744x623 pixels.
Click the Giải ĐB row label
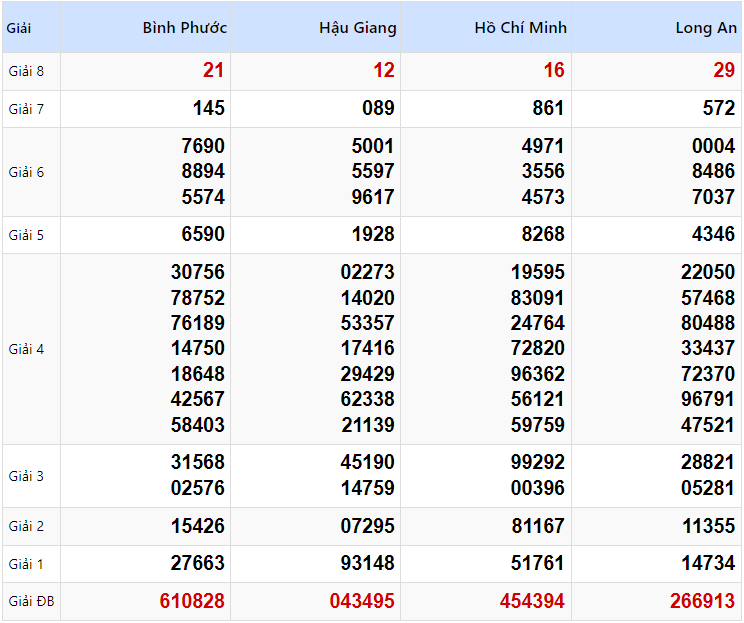point(30,602)
